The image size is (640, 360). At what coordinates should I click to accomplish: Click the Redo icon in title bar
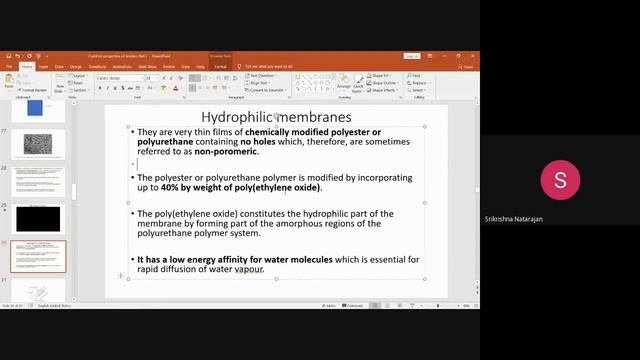pyautogui.click(x=29, y=56)
